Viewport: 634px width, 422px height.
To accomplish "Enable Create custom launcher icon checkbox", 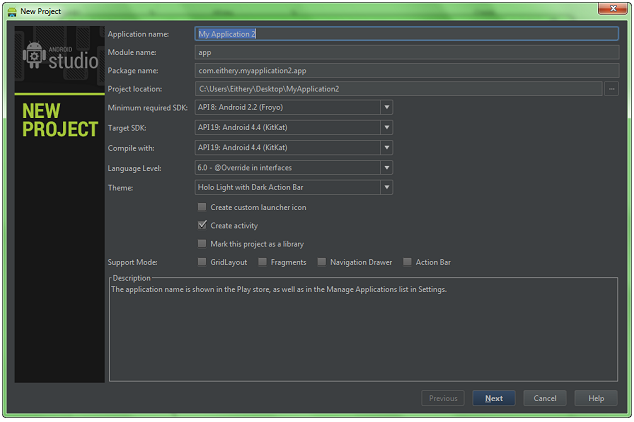I will (x=202, y=207).
